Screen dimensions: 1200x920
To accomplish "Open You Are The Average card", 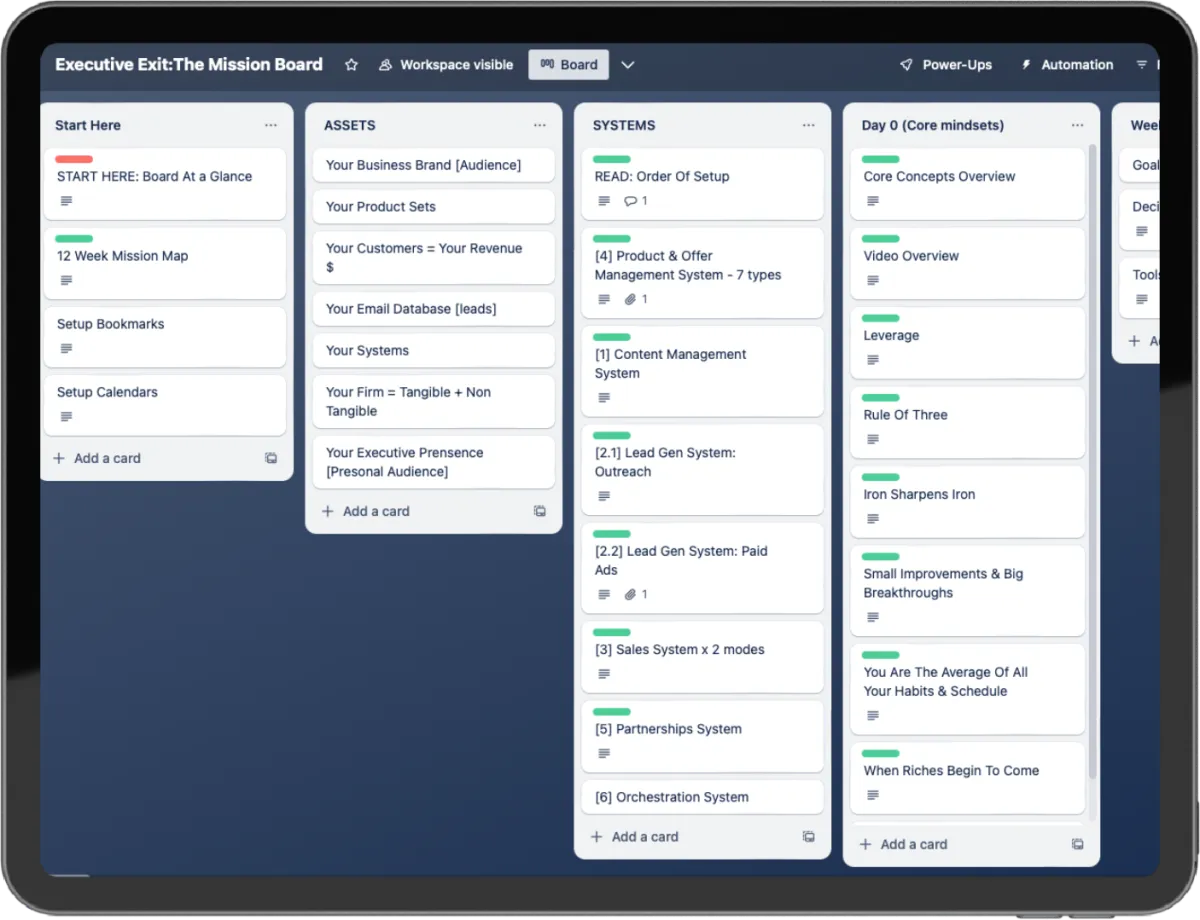I will (967, 689).
